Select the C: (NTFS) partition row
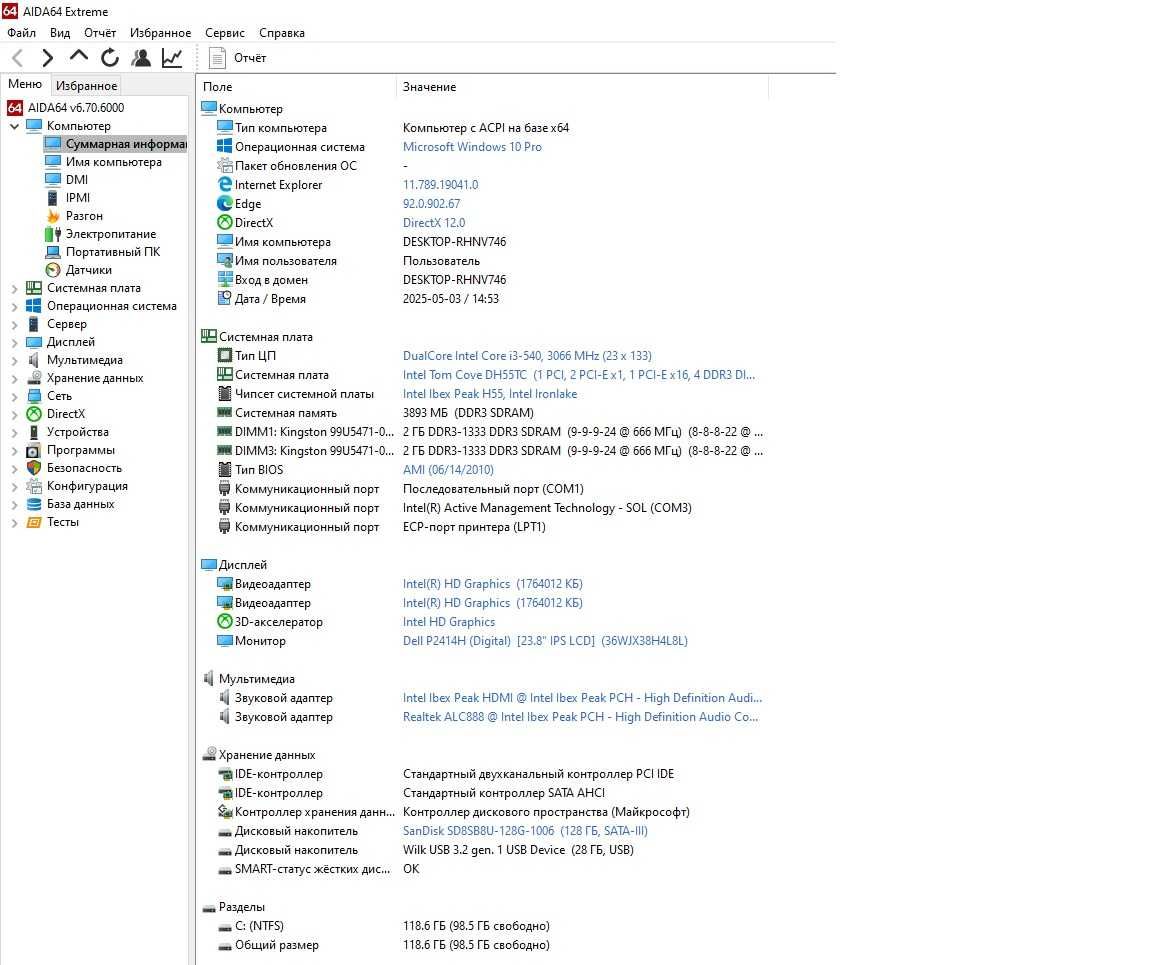 click(485, 926)
